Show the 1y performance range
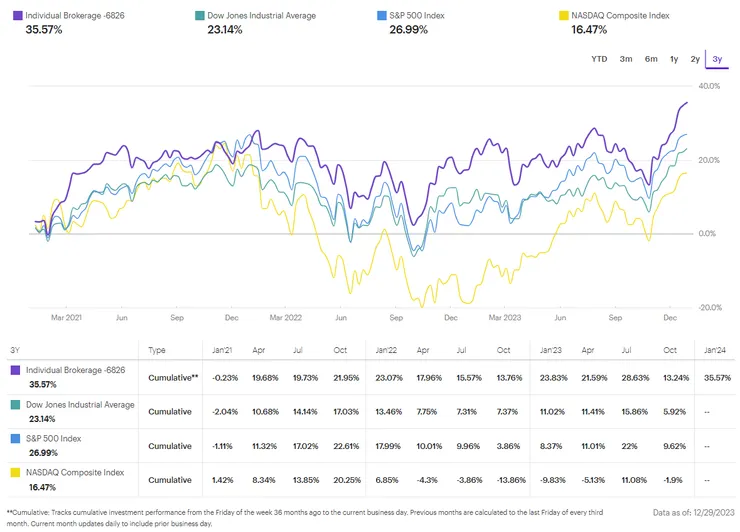Image resolution: width=740 pixels, height=532 pixels. (x=674, y=59)
